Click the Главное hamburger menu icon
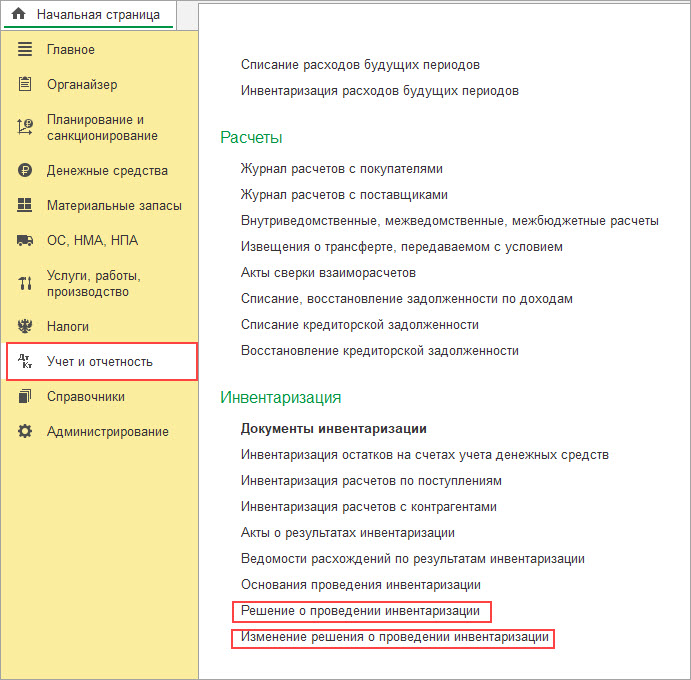Screen dimensions: 691x680 click(25, 50)
